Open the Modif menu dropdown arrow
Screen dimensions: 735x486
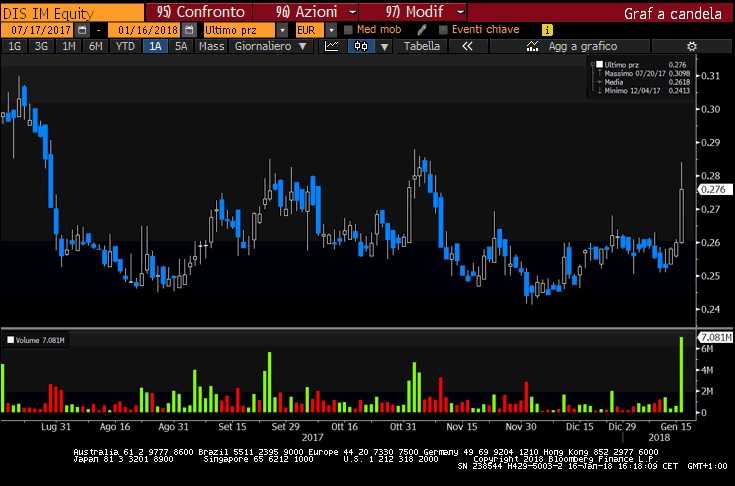pos(460,12)
